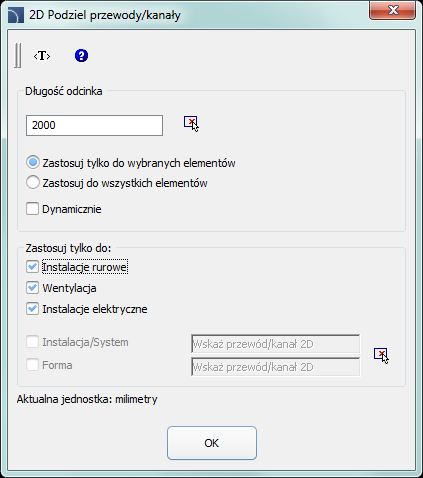Viewport: 423px width, 478px height.
Task: Confirm with the OK button
Action: tap(212, 443)
